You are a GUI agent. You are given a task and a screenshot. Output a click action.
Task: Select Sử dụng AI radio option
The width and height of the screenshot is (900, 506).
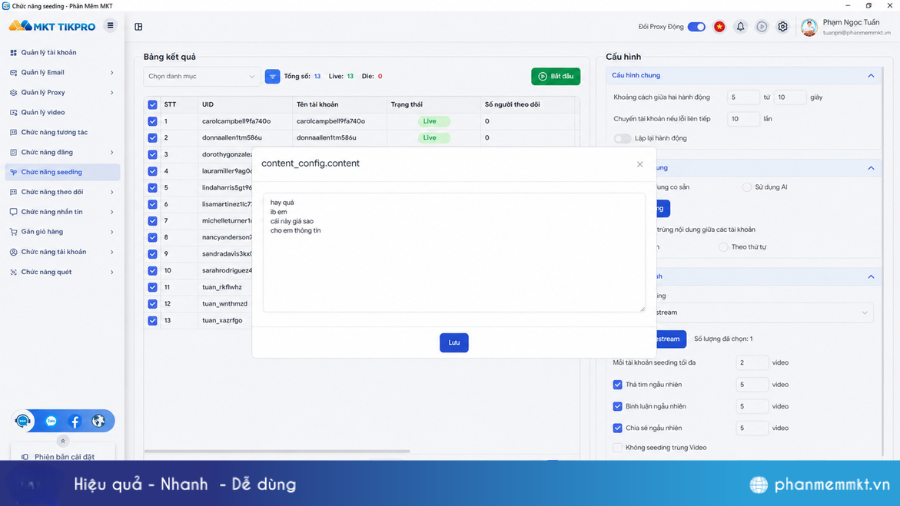(747, 187)
